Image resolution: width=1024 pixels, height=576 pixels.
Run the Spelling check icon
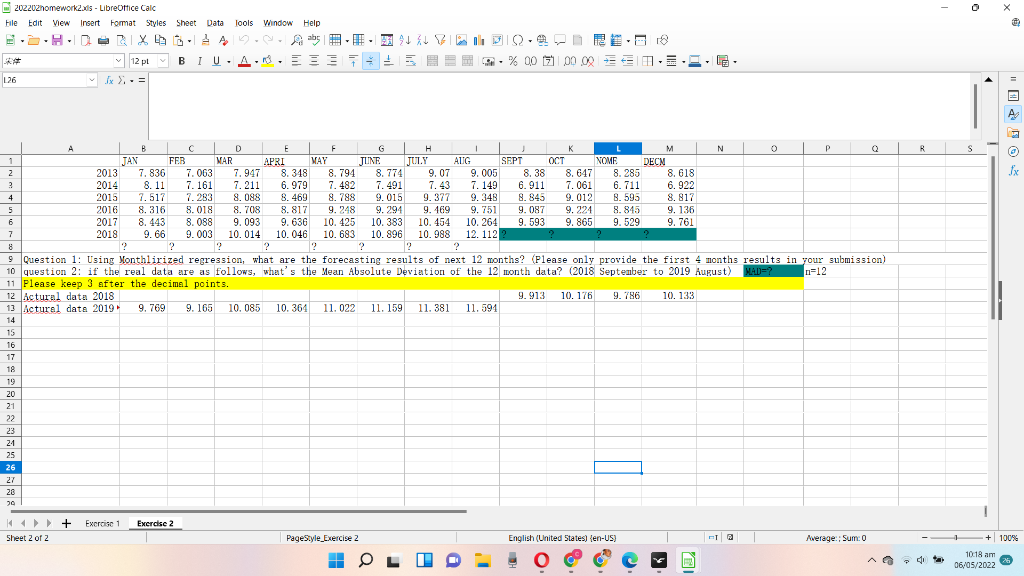click(314, 40)
